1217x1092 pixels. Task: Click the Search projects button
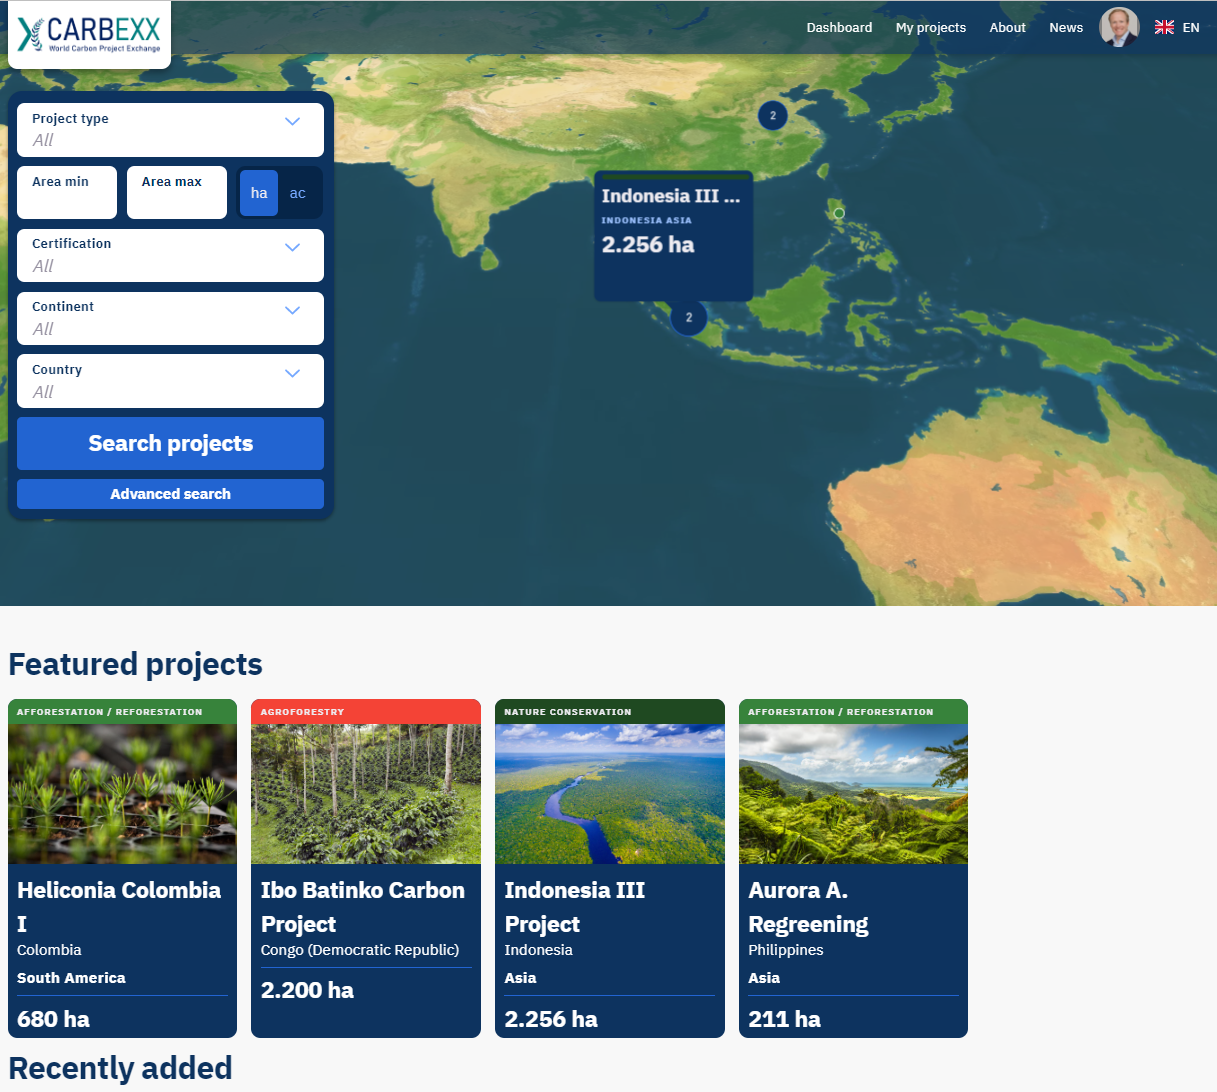170,443
